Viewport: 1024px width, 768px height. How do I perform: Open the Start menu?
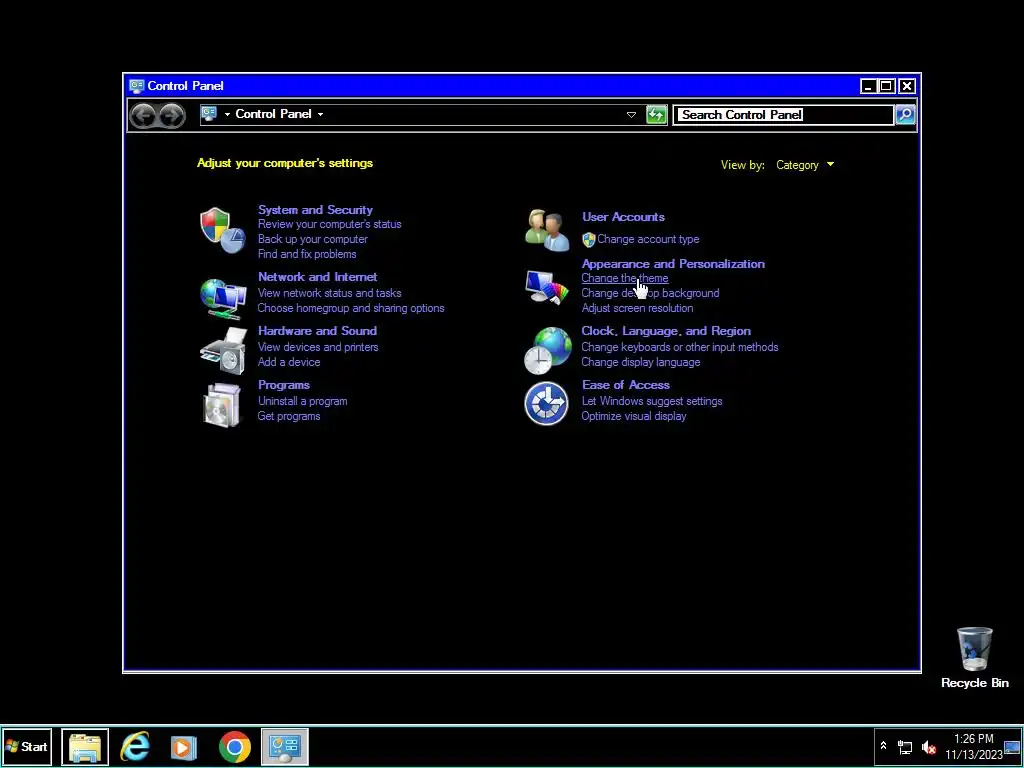click(x=27, y=746)
